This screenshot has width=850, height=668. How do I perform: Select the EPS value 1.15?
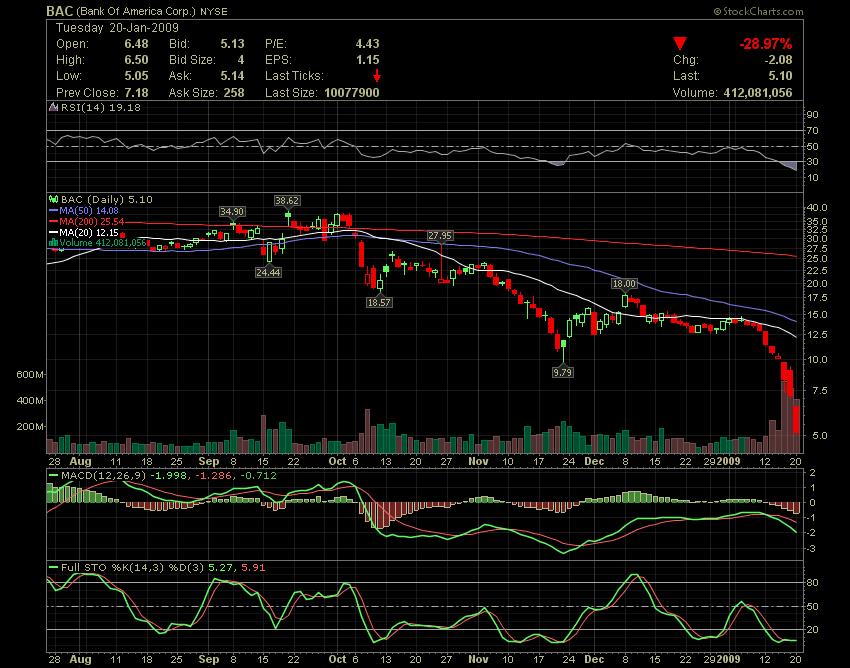click(x=368, y=60)
